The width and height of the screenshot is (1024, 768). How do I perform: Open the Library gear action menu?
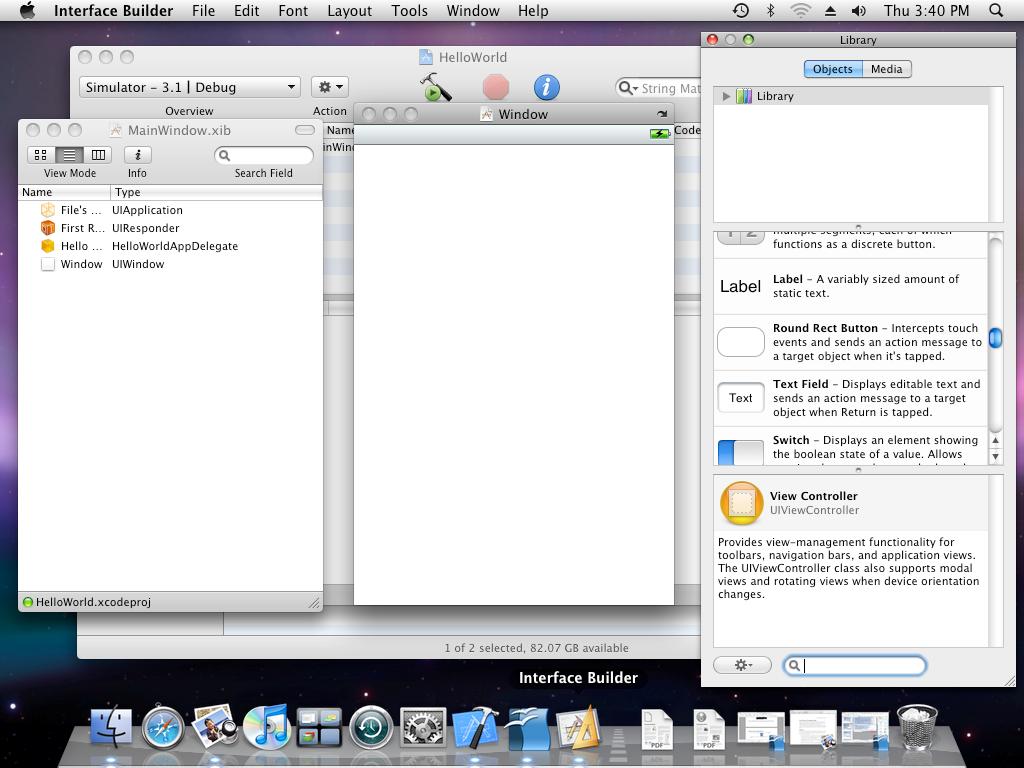[743, 665]
